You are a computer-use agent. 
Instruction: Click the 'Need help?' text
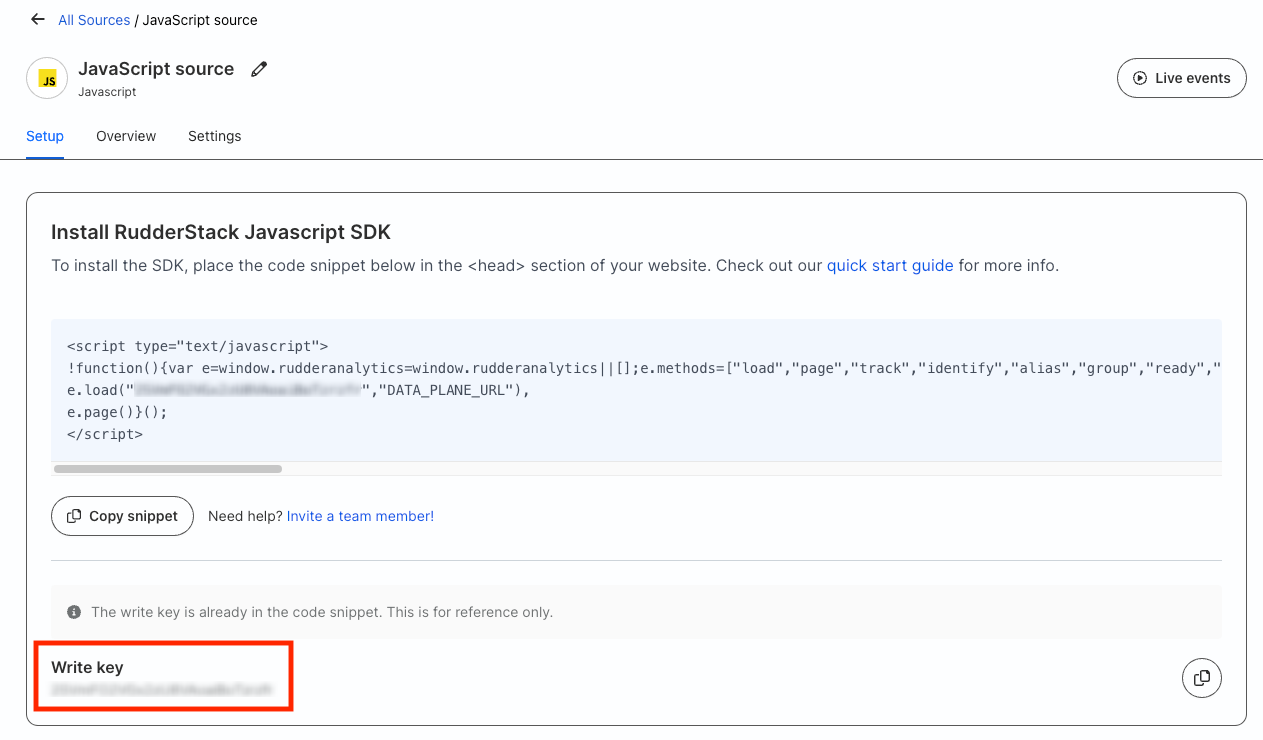(x=245, y=516)
